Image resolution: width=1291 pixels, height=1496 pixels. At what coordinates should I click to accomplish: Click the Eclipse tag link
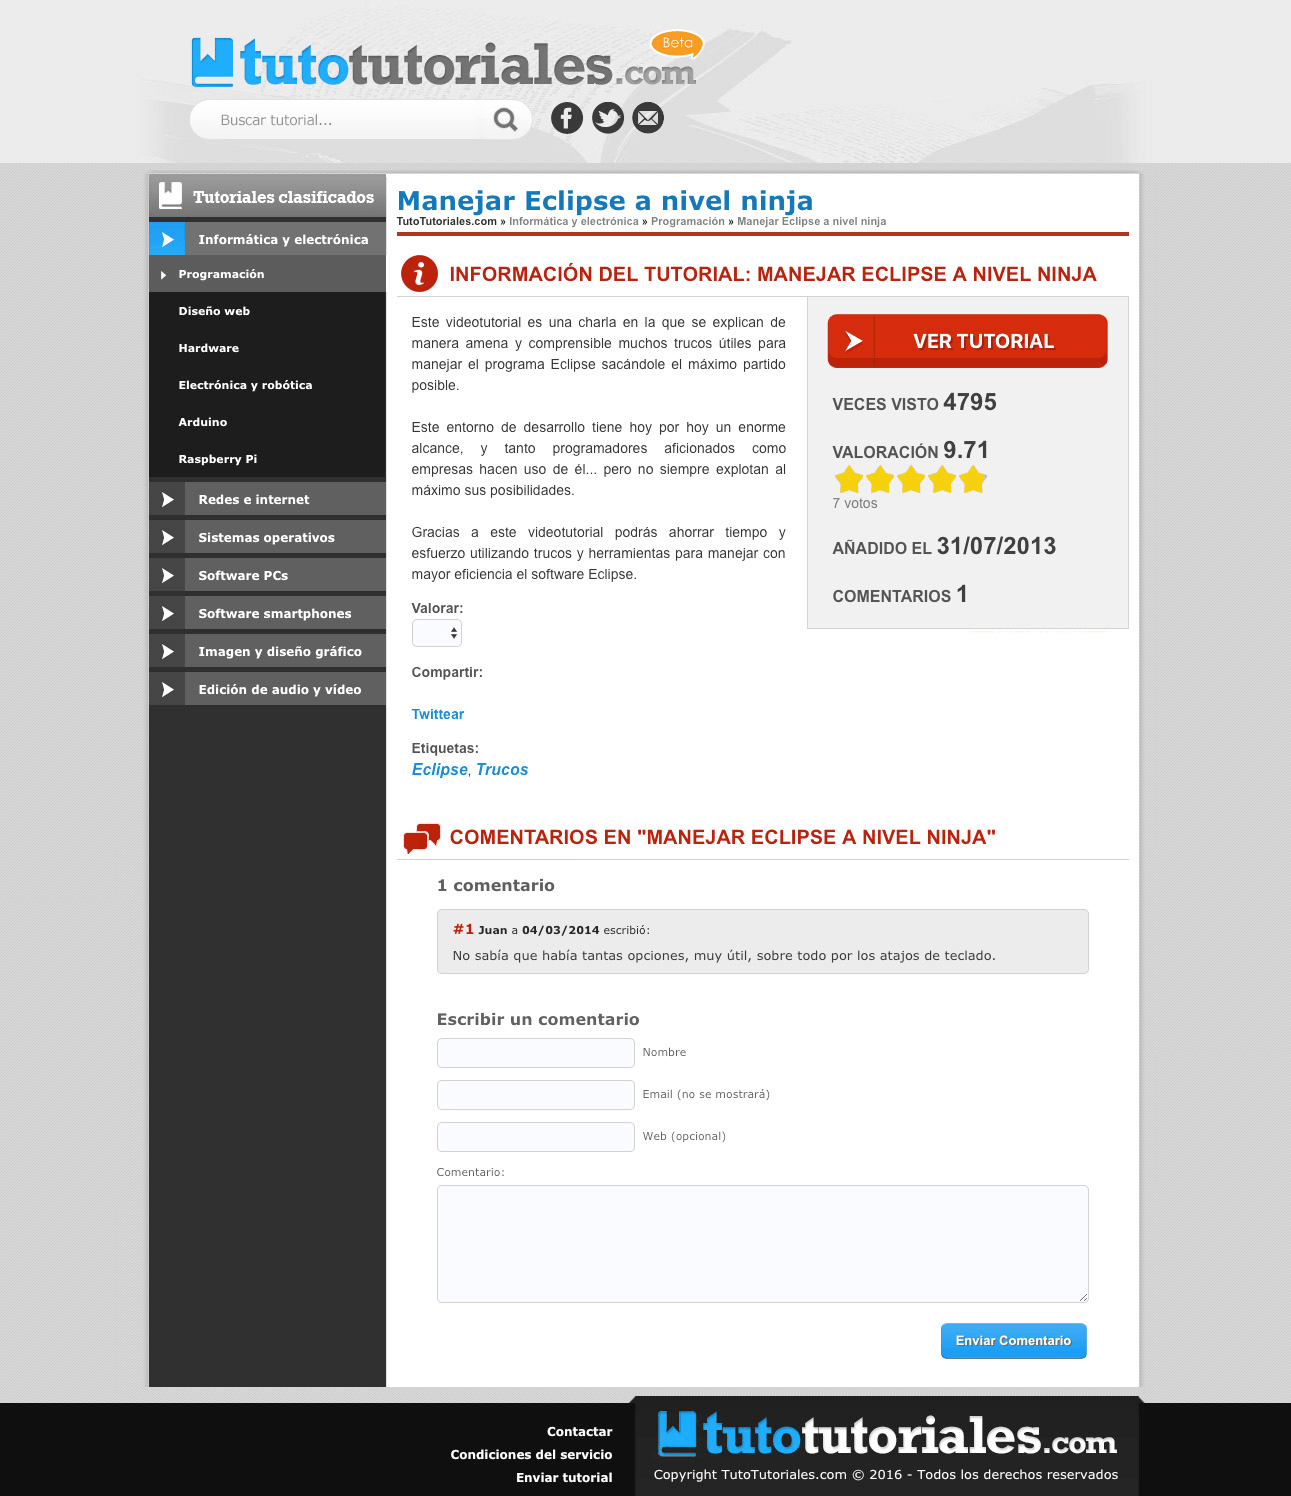tap(439, 769)
